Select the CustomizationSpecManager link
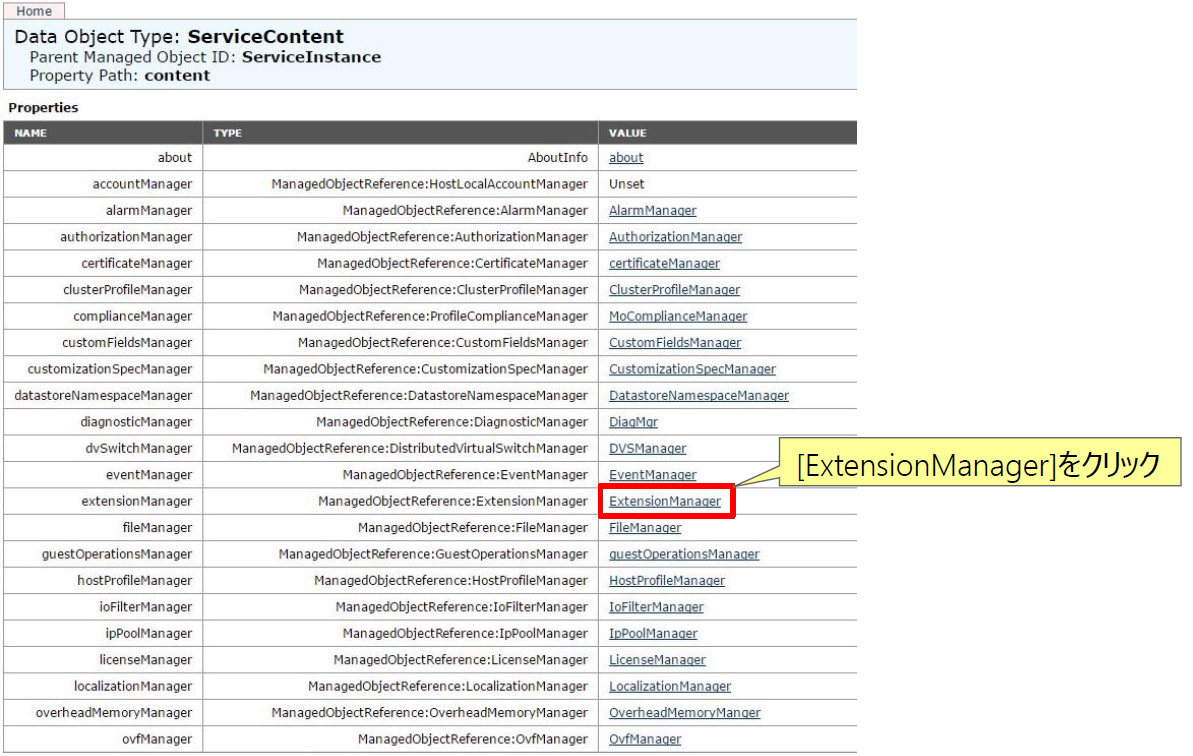The image size is (1193, 756). point(692,369)
